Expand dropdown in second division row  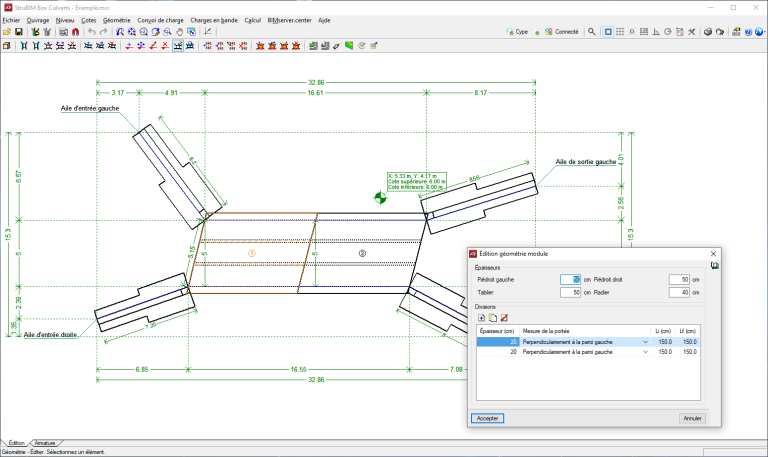645,352
